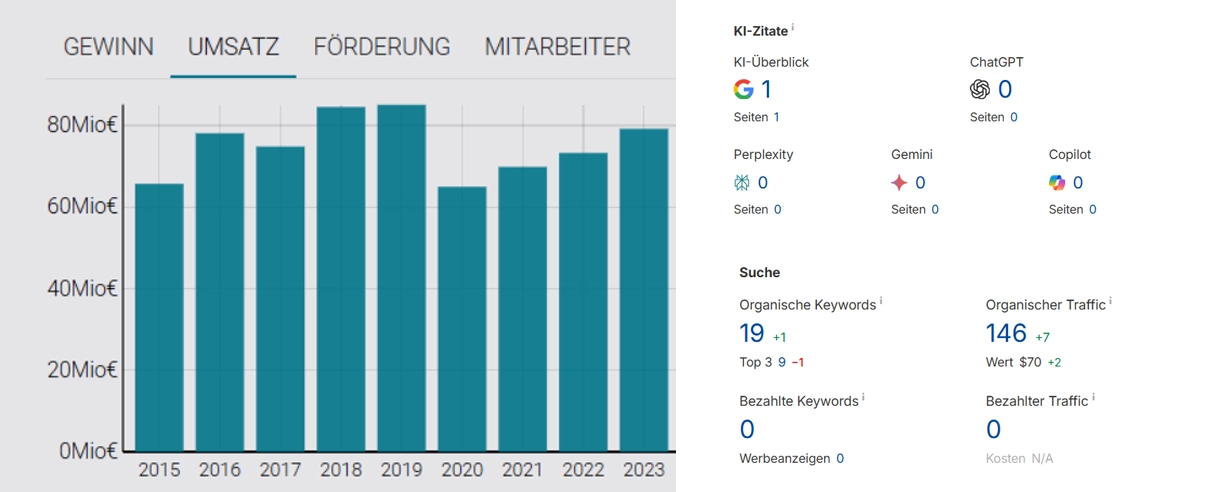Viewport: 1223px width, 492px height.
Task: Open the FÖRDERUNG tab
Action: 381,47
